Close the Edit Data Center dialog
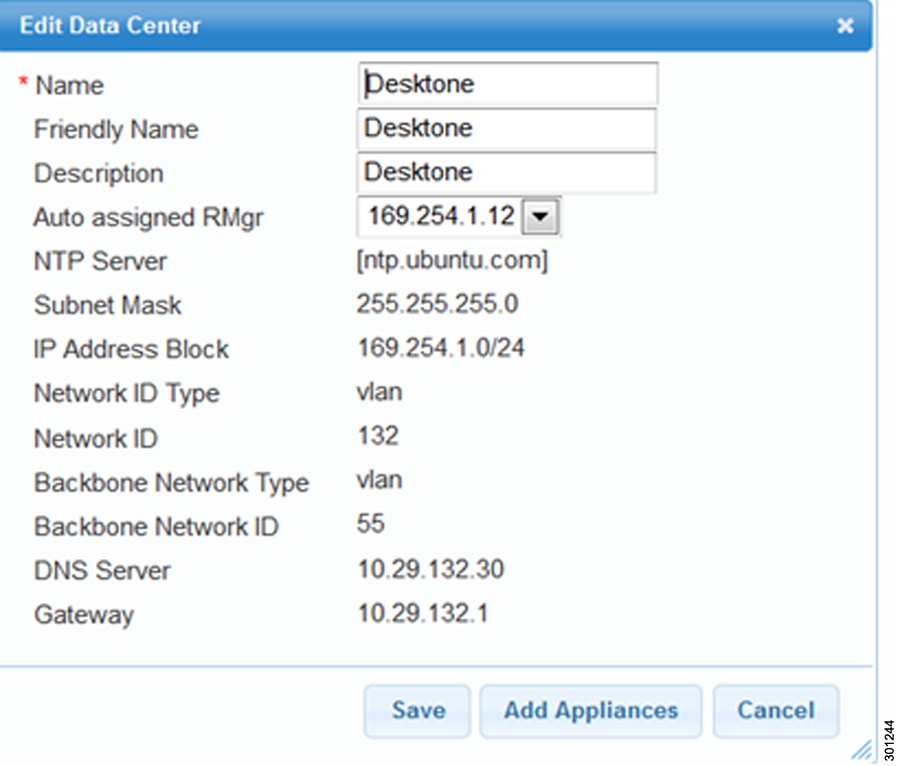 845,25
